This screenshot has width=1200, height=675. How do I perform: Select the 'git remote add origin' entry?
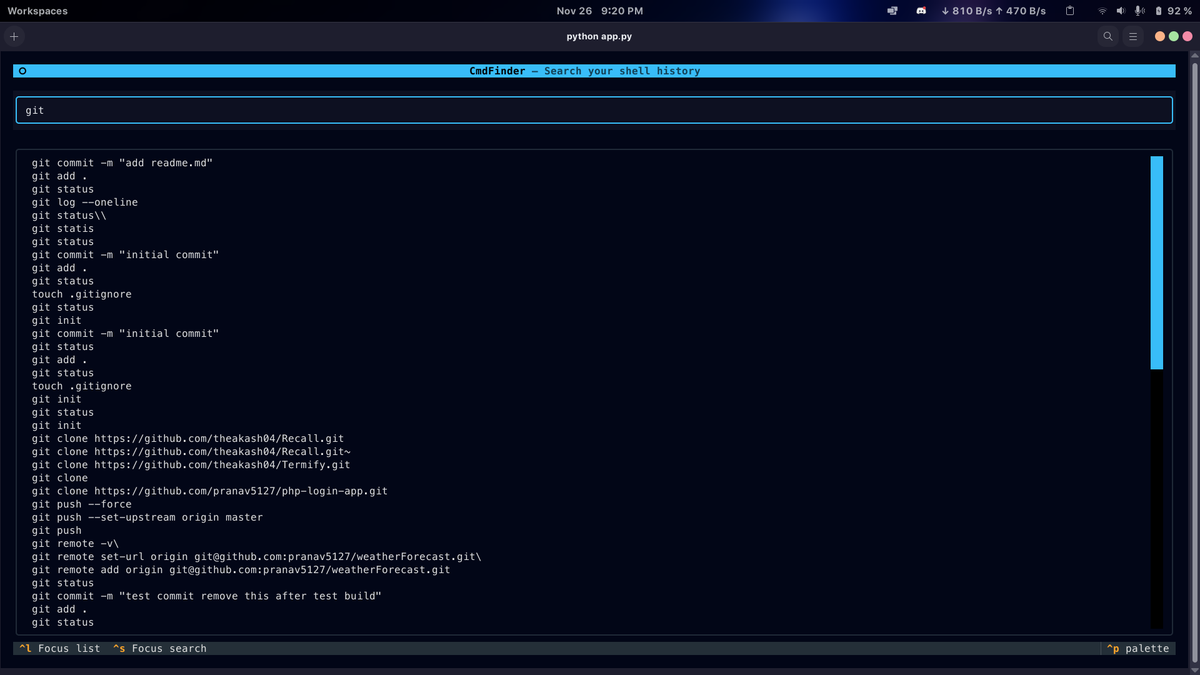[241, 569]
